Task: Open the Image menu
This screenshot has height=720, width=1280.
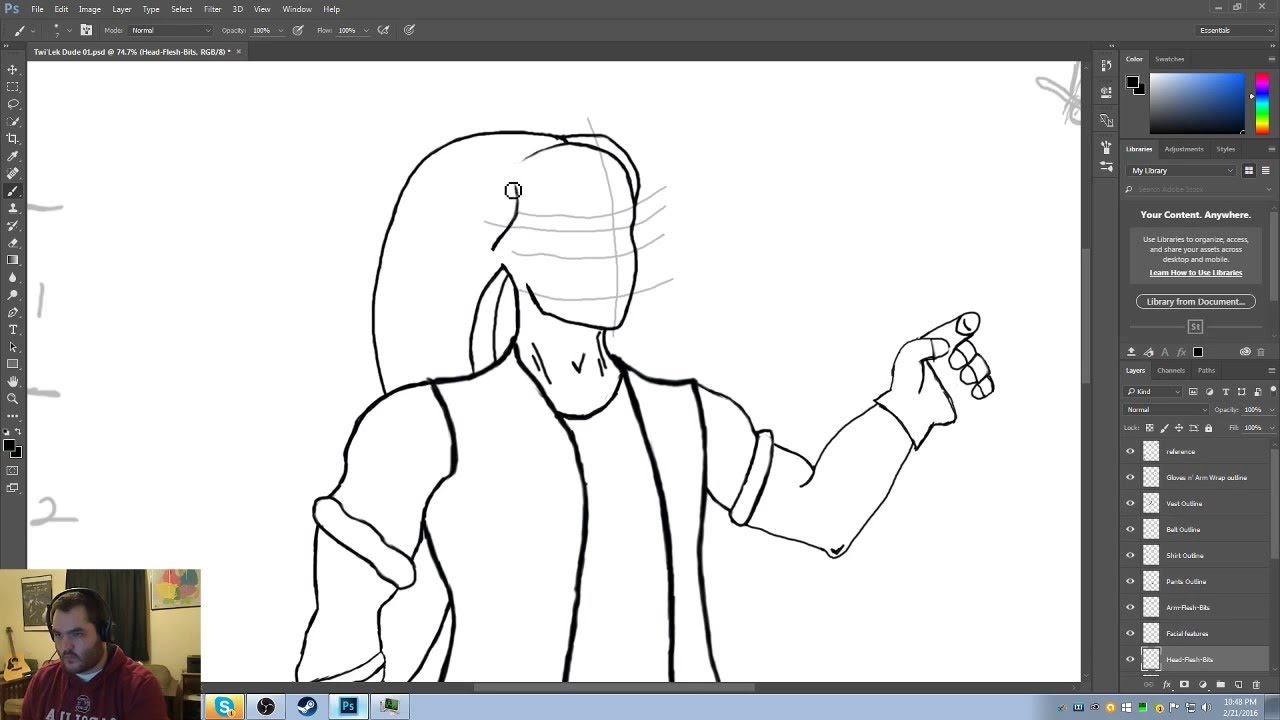Action: pyautogui.click(x=90, y=9)
